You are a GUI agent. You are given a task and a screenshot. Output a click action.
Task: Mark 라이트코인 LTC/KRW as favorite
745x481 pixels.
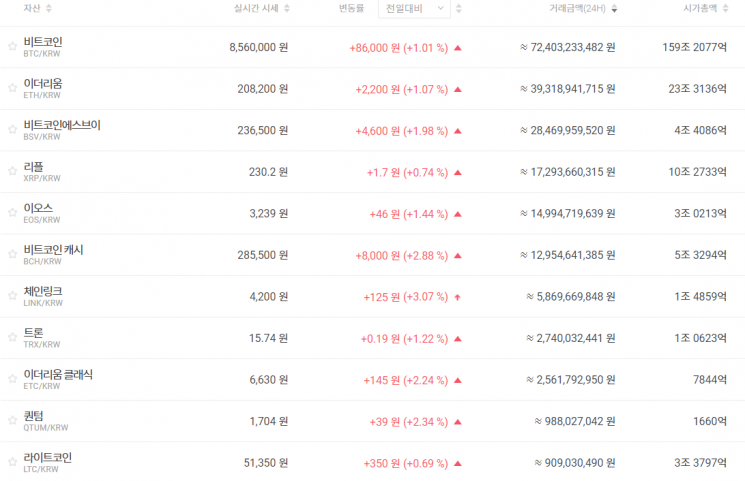12,462
